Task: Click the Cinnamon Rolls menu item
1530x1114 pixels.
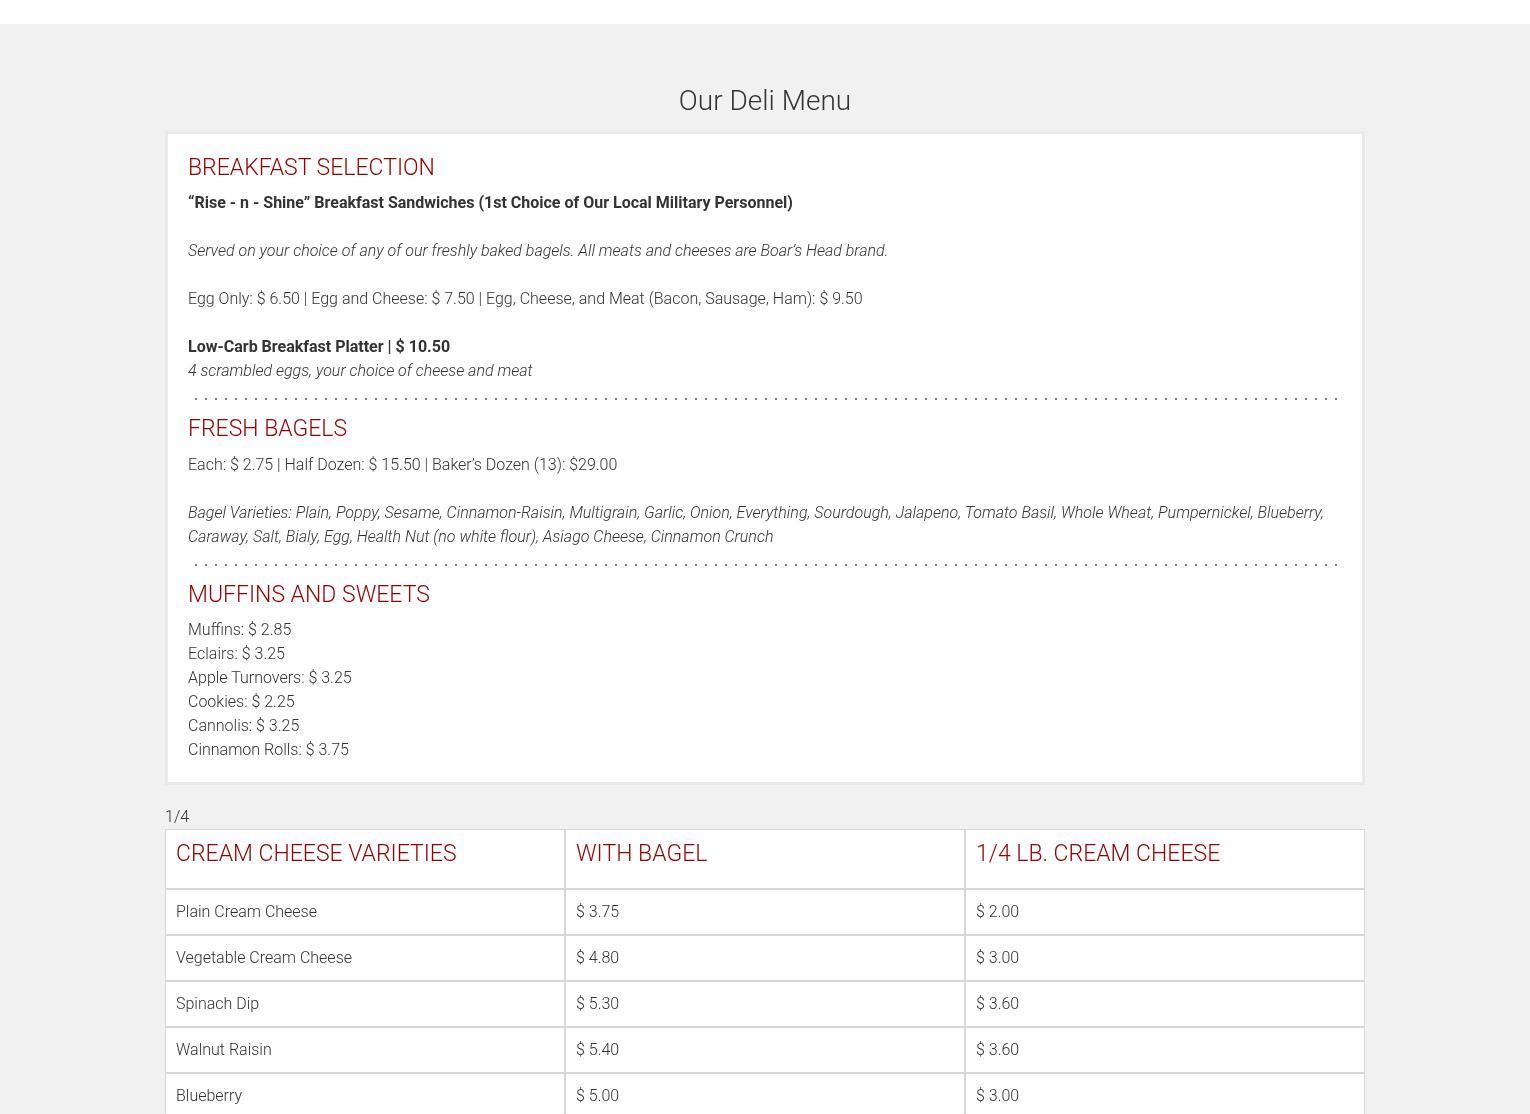Action: coord(268,750)
